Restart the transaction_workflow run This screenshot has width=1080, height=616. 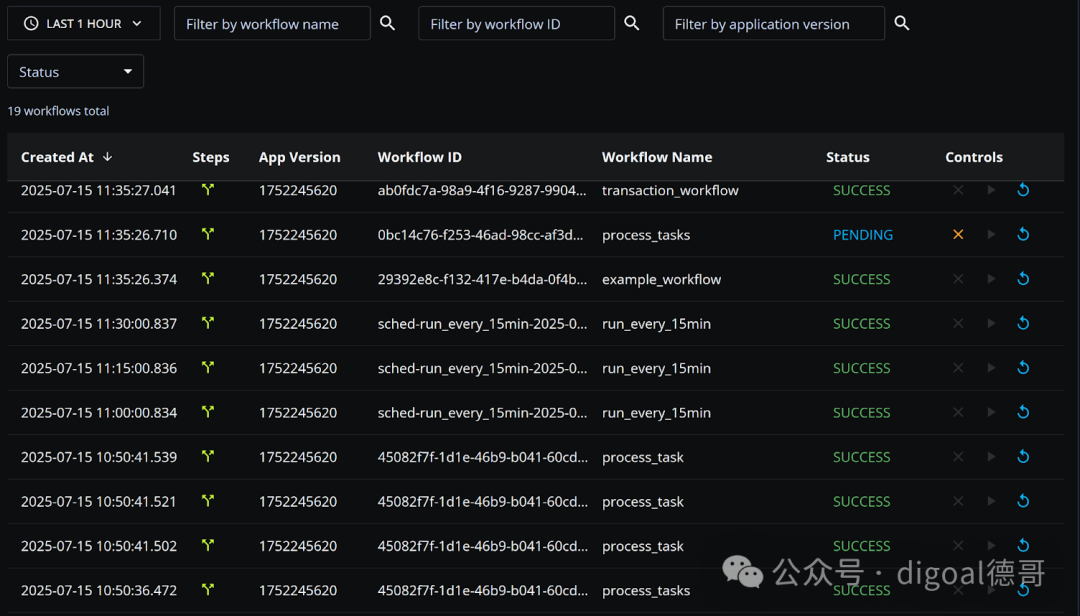1024,190
